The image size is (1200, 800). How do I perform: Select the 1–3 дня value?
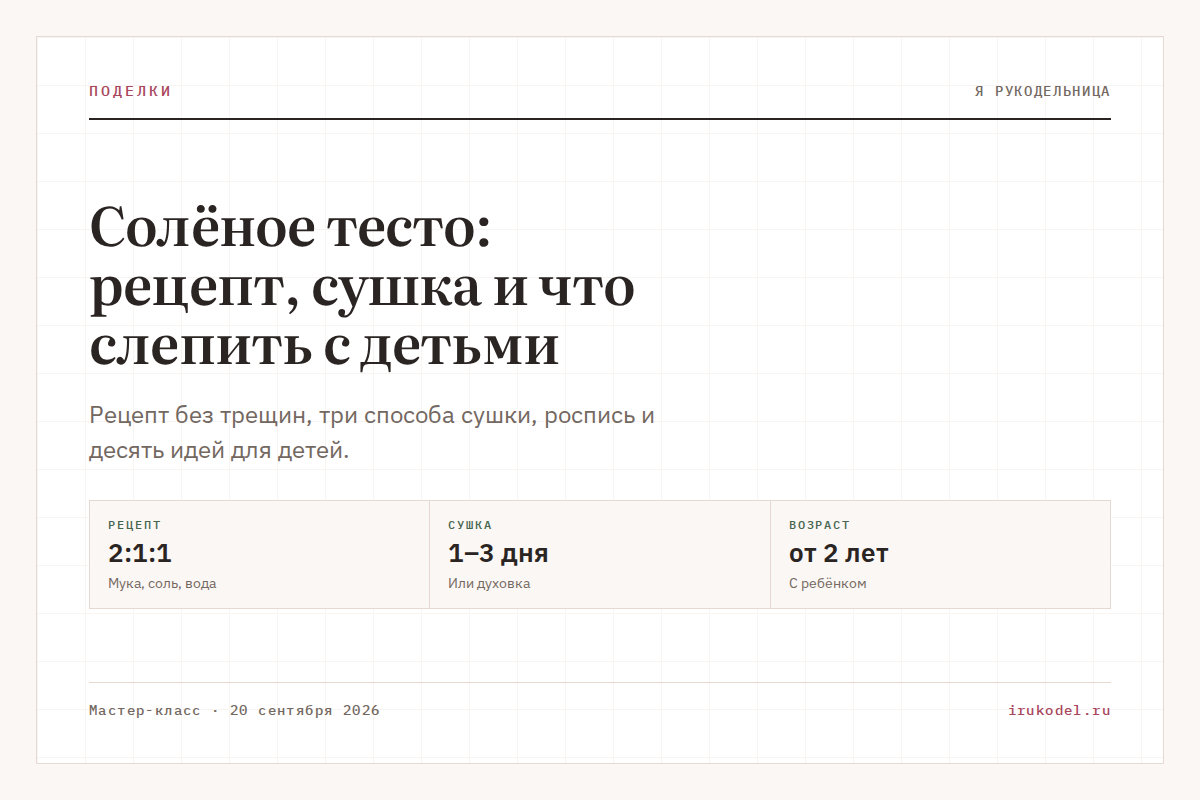coord(498,553)
